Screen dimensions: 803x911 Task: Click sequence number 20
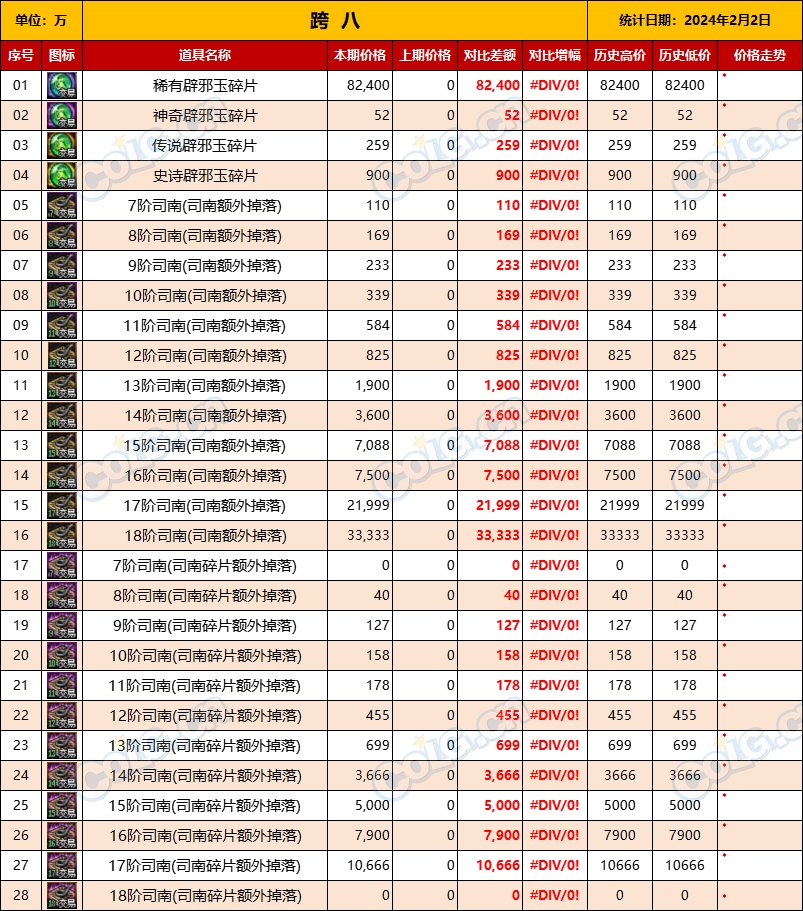[21, 656]
